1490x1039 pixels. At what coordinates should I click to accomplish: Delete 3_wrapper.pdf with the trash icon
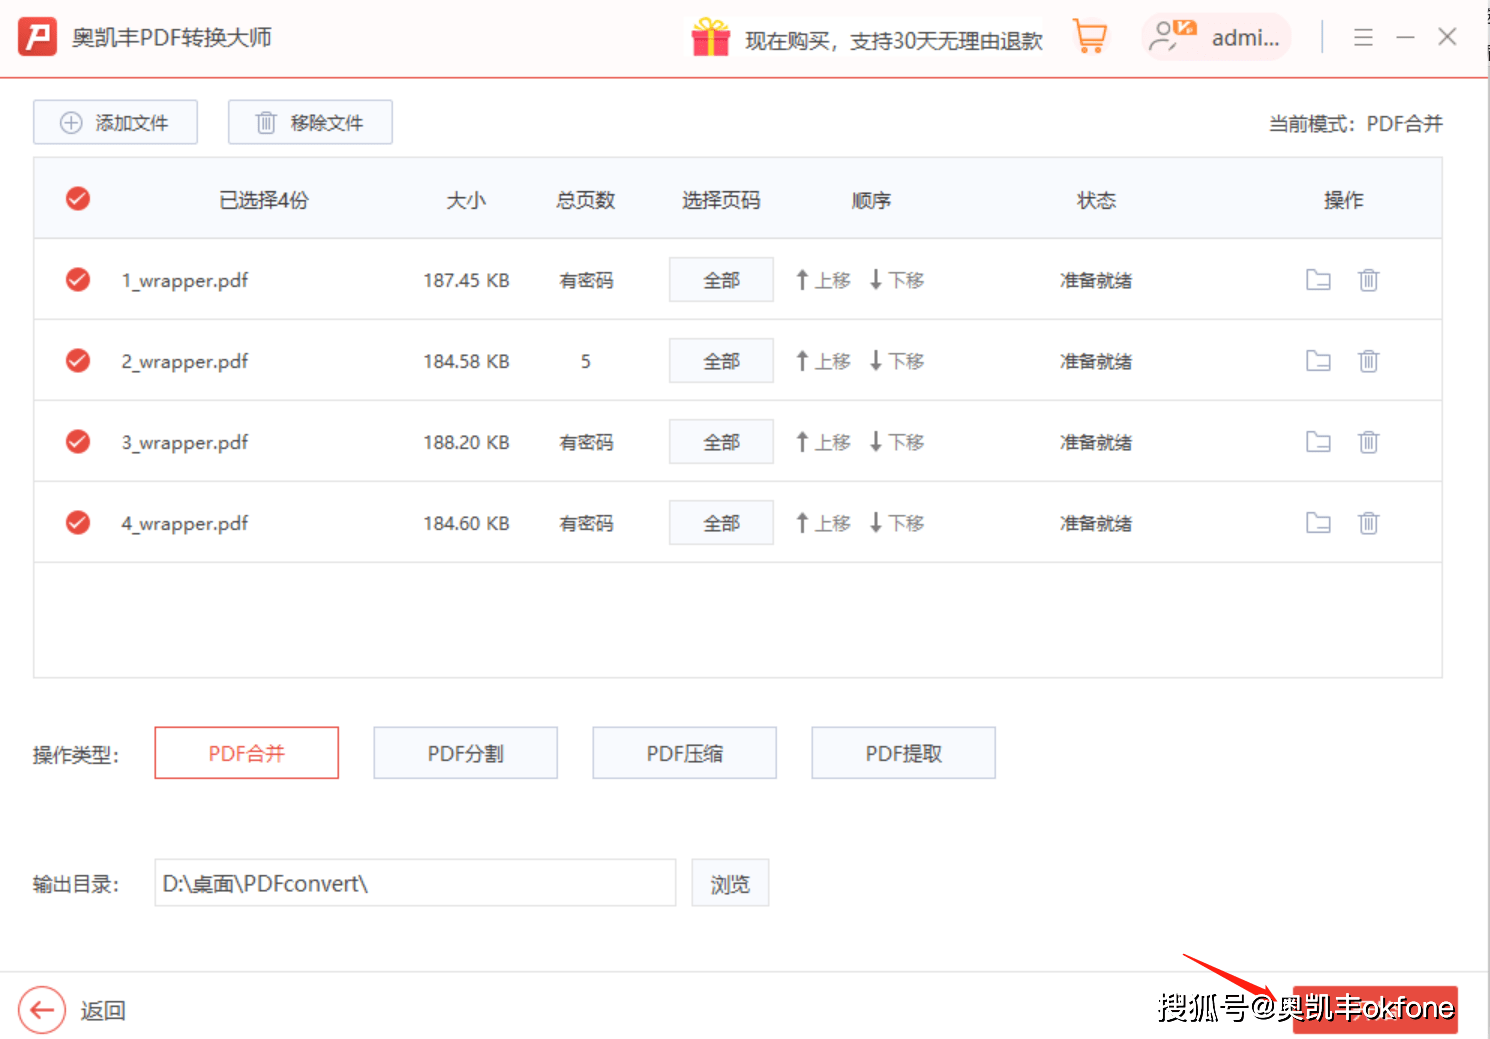click(x=1369, y=442)
